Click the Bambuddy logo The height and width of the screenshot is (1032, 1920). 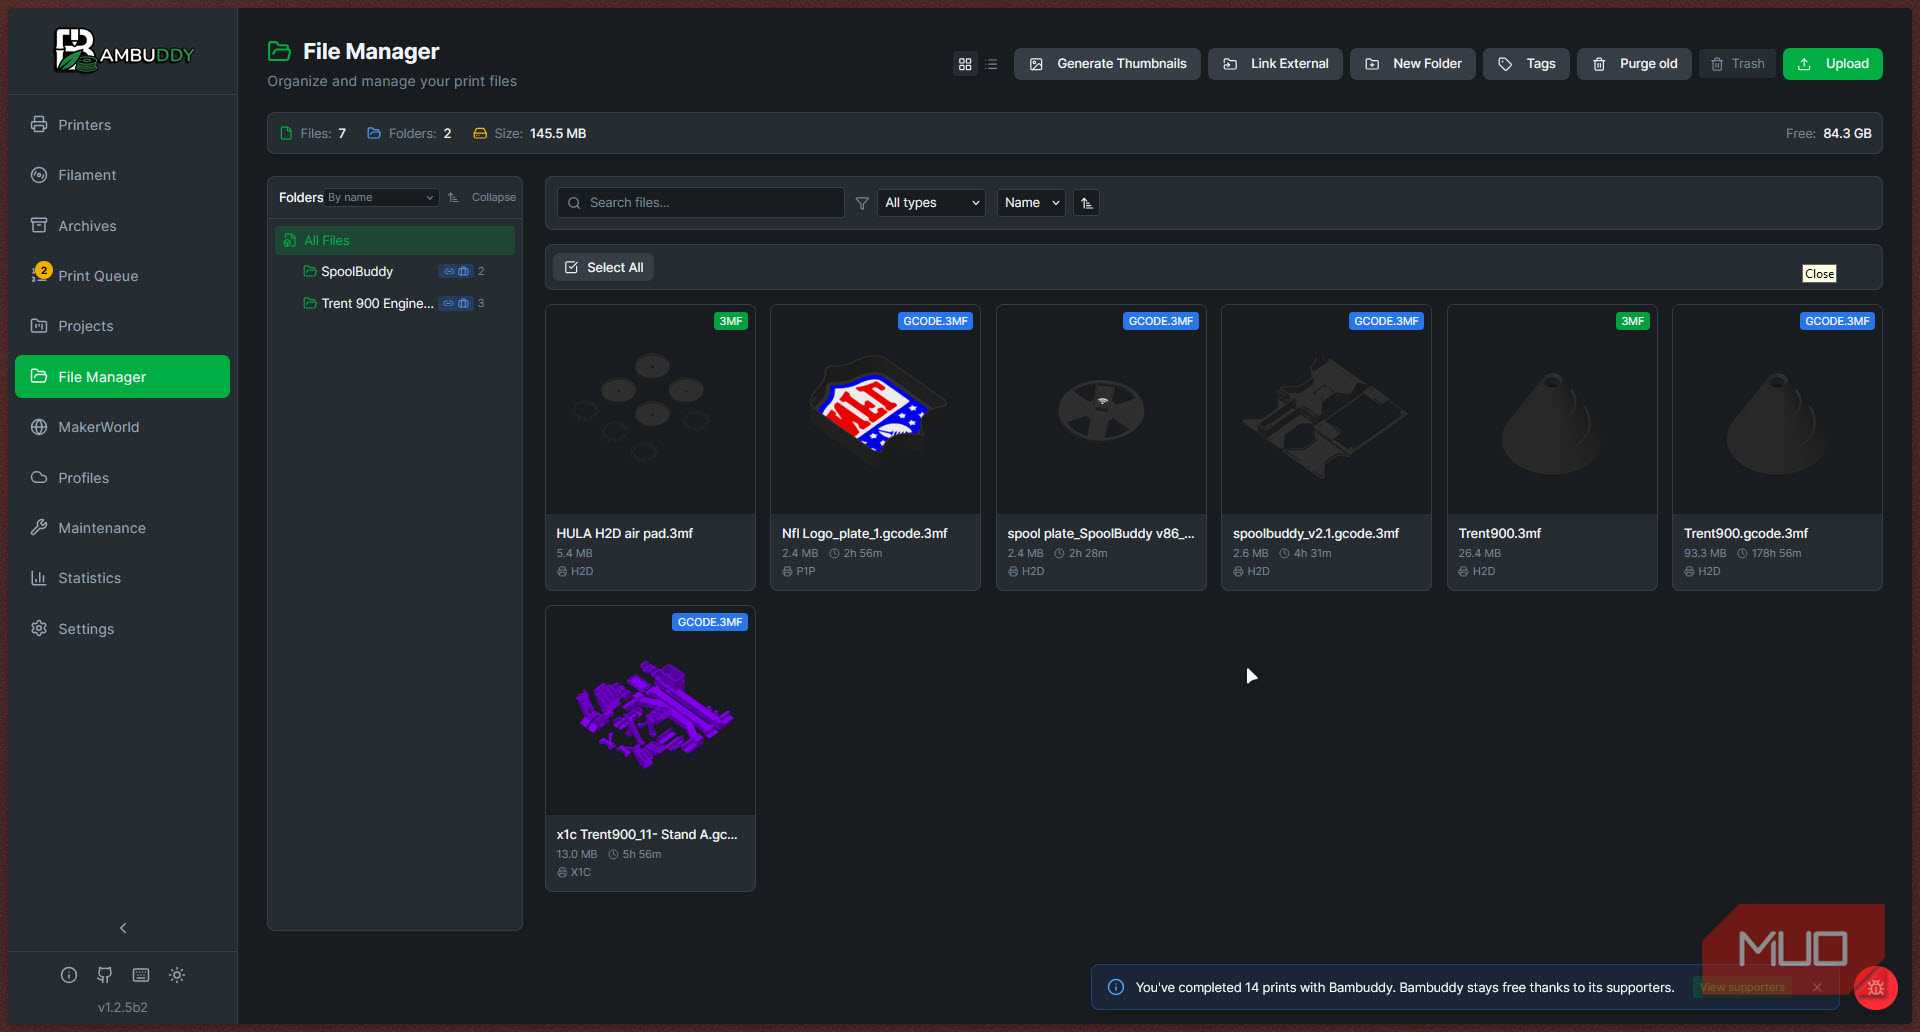coord(123,50)
